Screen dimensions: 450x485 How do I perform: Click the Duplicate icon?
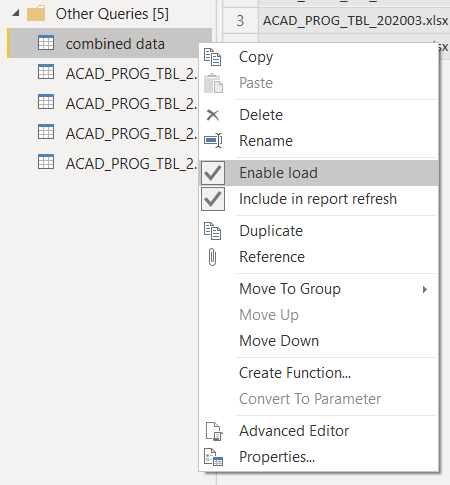213,231
